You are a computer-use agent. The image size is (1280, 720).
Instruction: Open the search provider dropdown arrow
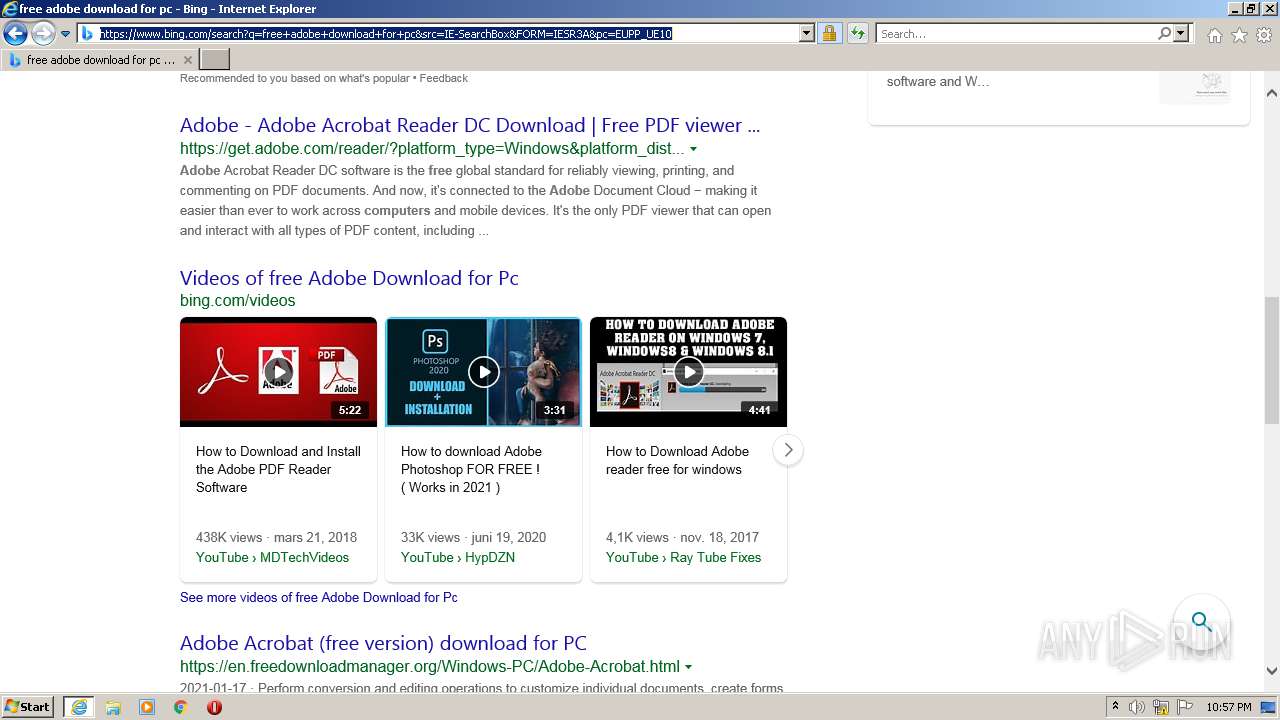pyautogui.click(x=1181, y=33)
